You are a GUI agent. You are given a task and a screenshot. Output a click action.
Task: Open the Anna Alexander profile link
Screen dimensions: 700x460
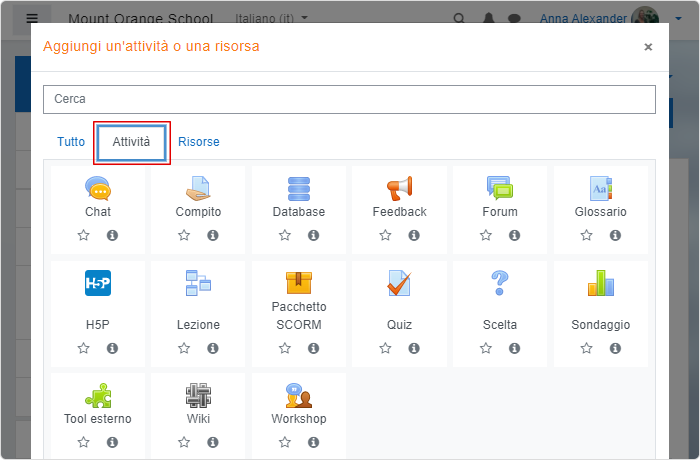pos(583,18)
